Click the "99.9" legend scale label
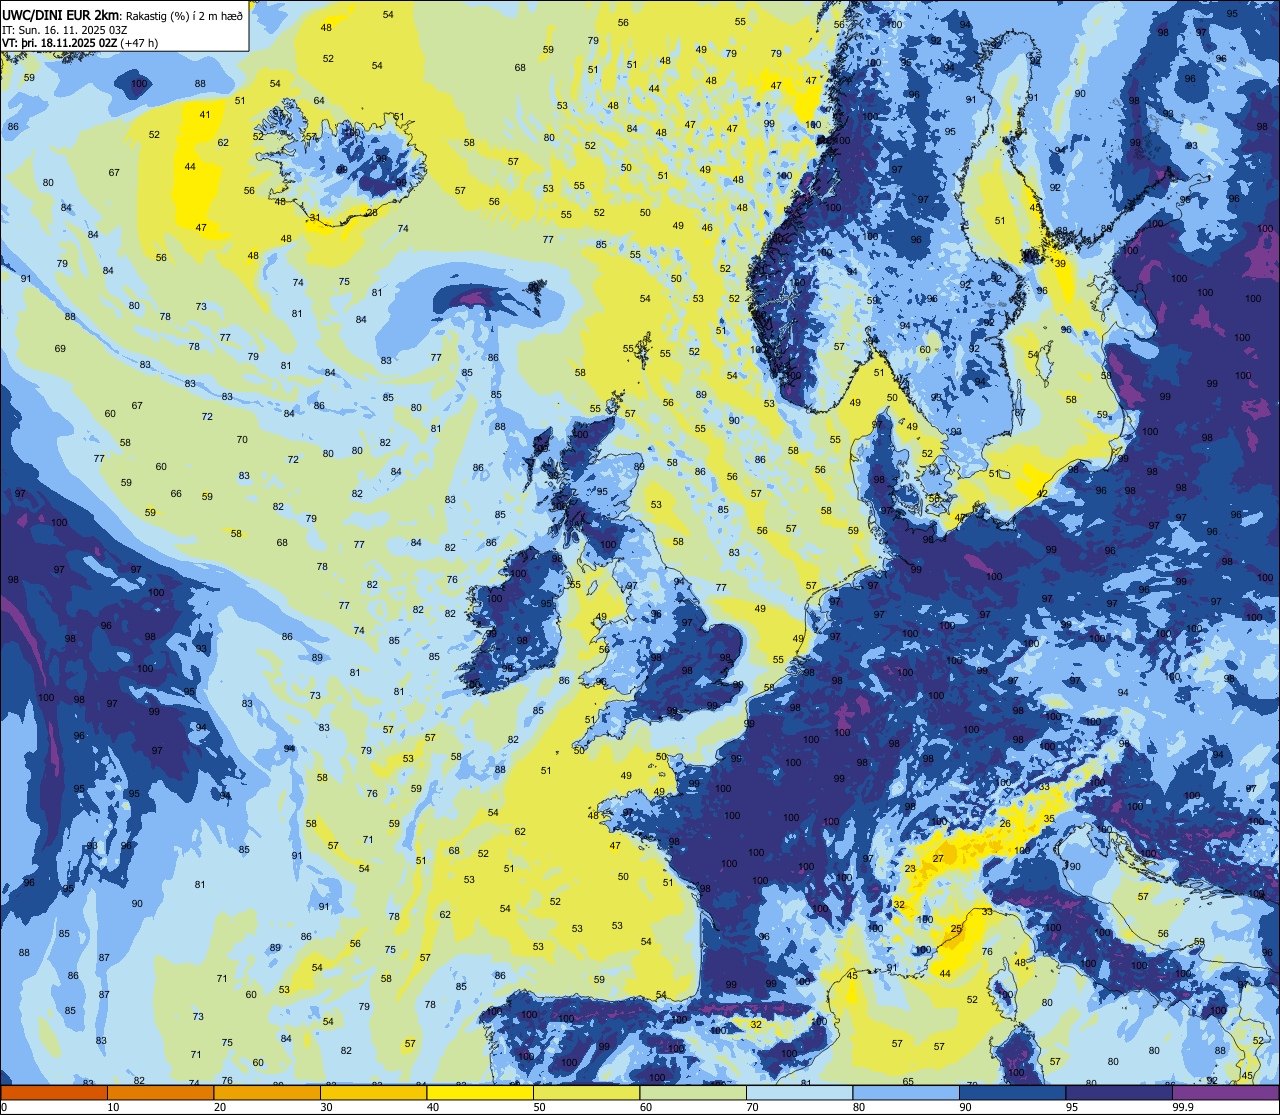This screenshot has height=1115, width=1280. pos(1182,1107)
